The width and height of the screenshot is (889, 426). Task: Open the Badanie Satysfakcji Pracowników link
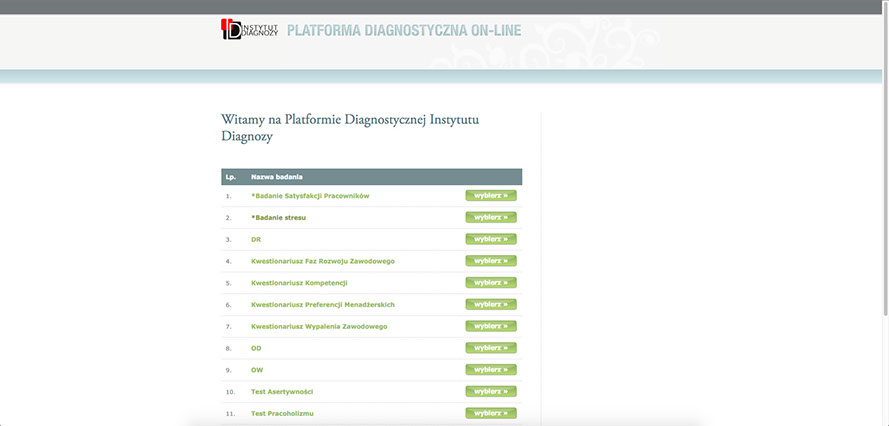click(x=310, y=196)
